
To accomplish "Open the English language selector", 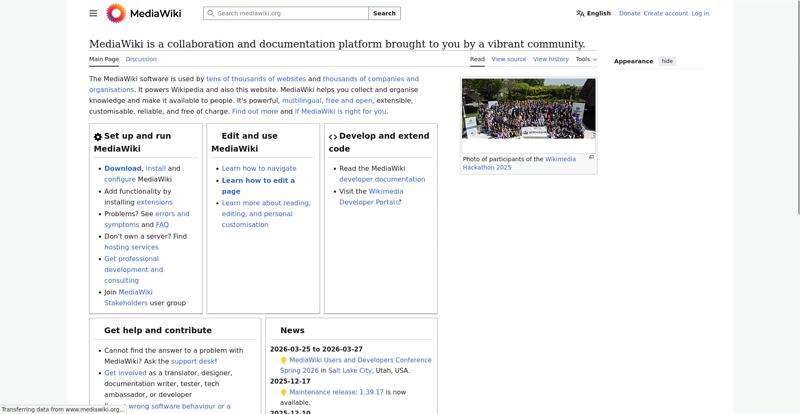I will (x=598, y=13).
